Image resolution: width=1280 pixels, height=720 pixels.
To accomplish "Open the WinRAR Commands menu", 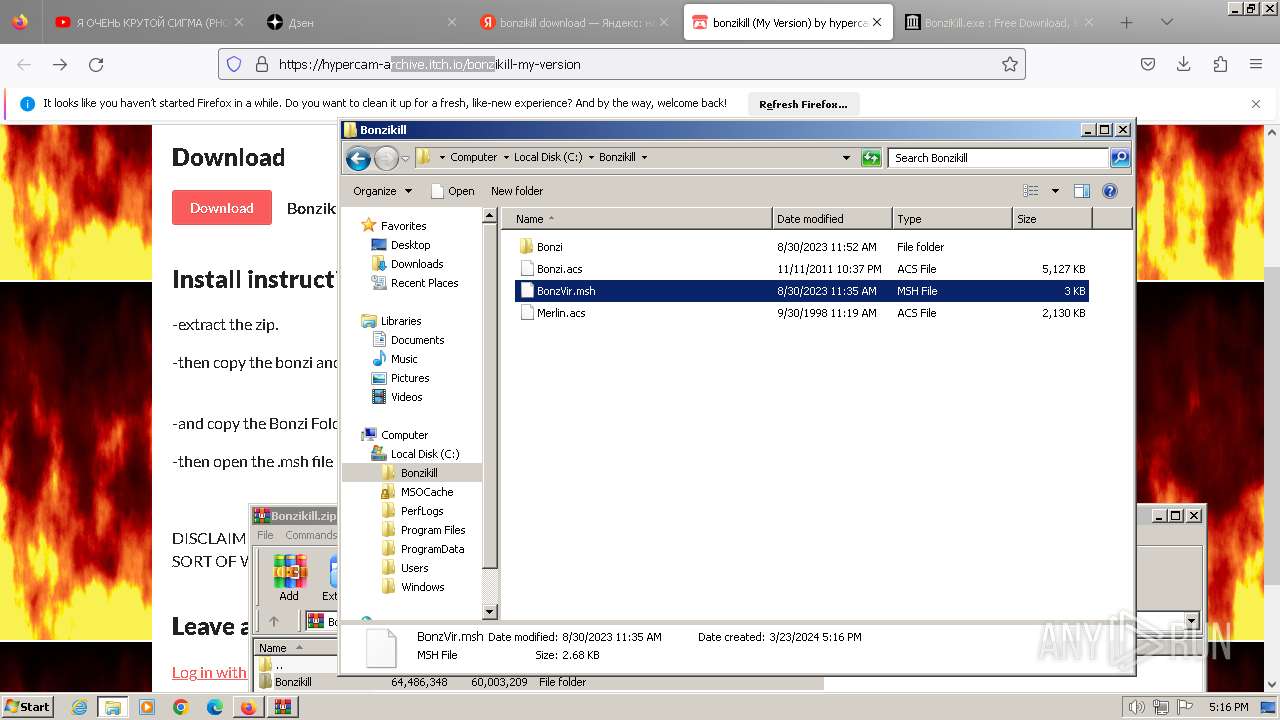I will [310, 535].
